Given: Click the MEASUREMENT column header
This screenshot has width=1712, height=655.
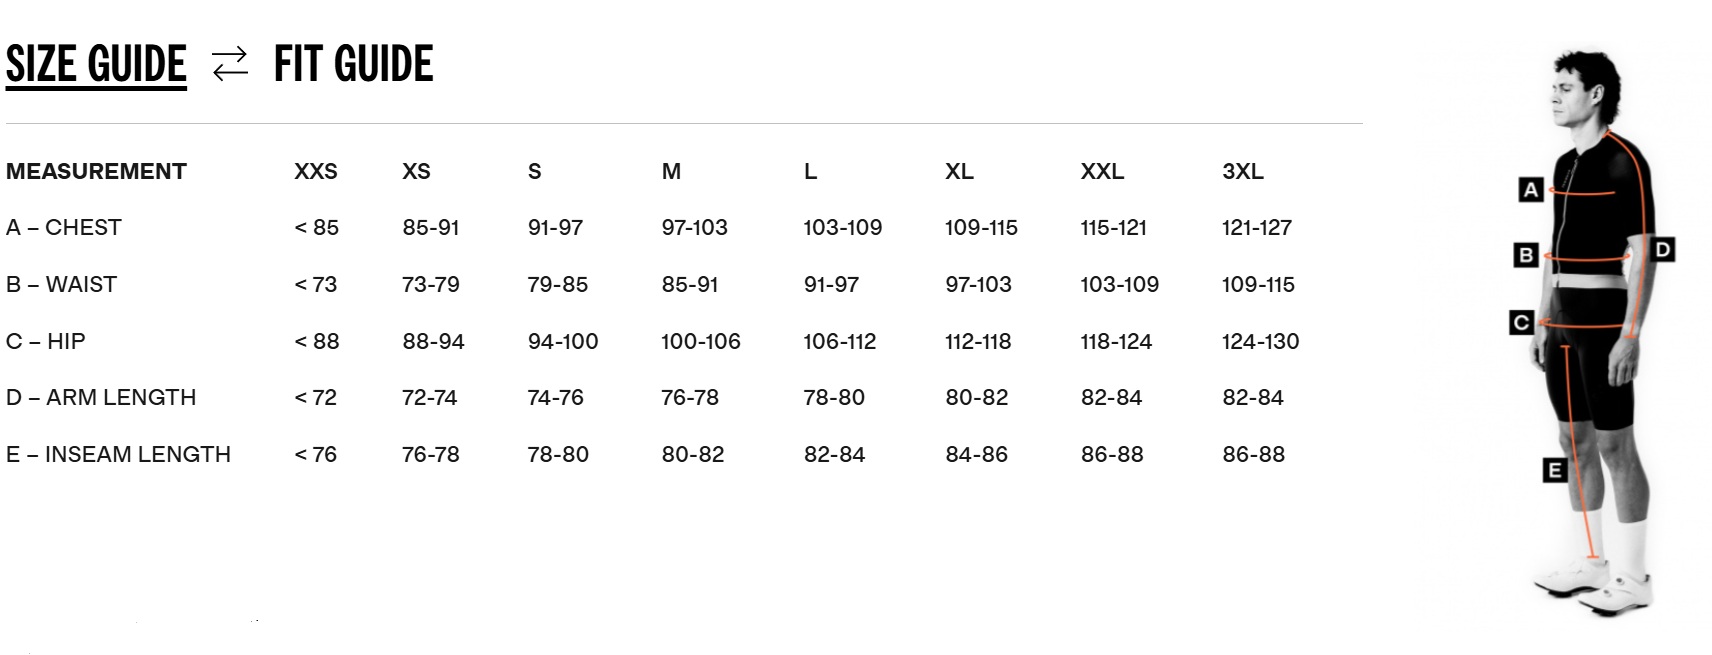Looking at the screenshot, I should (x=96, y=172).
